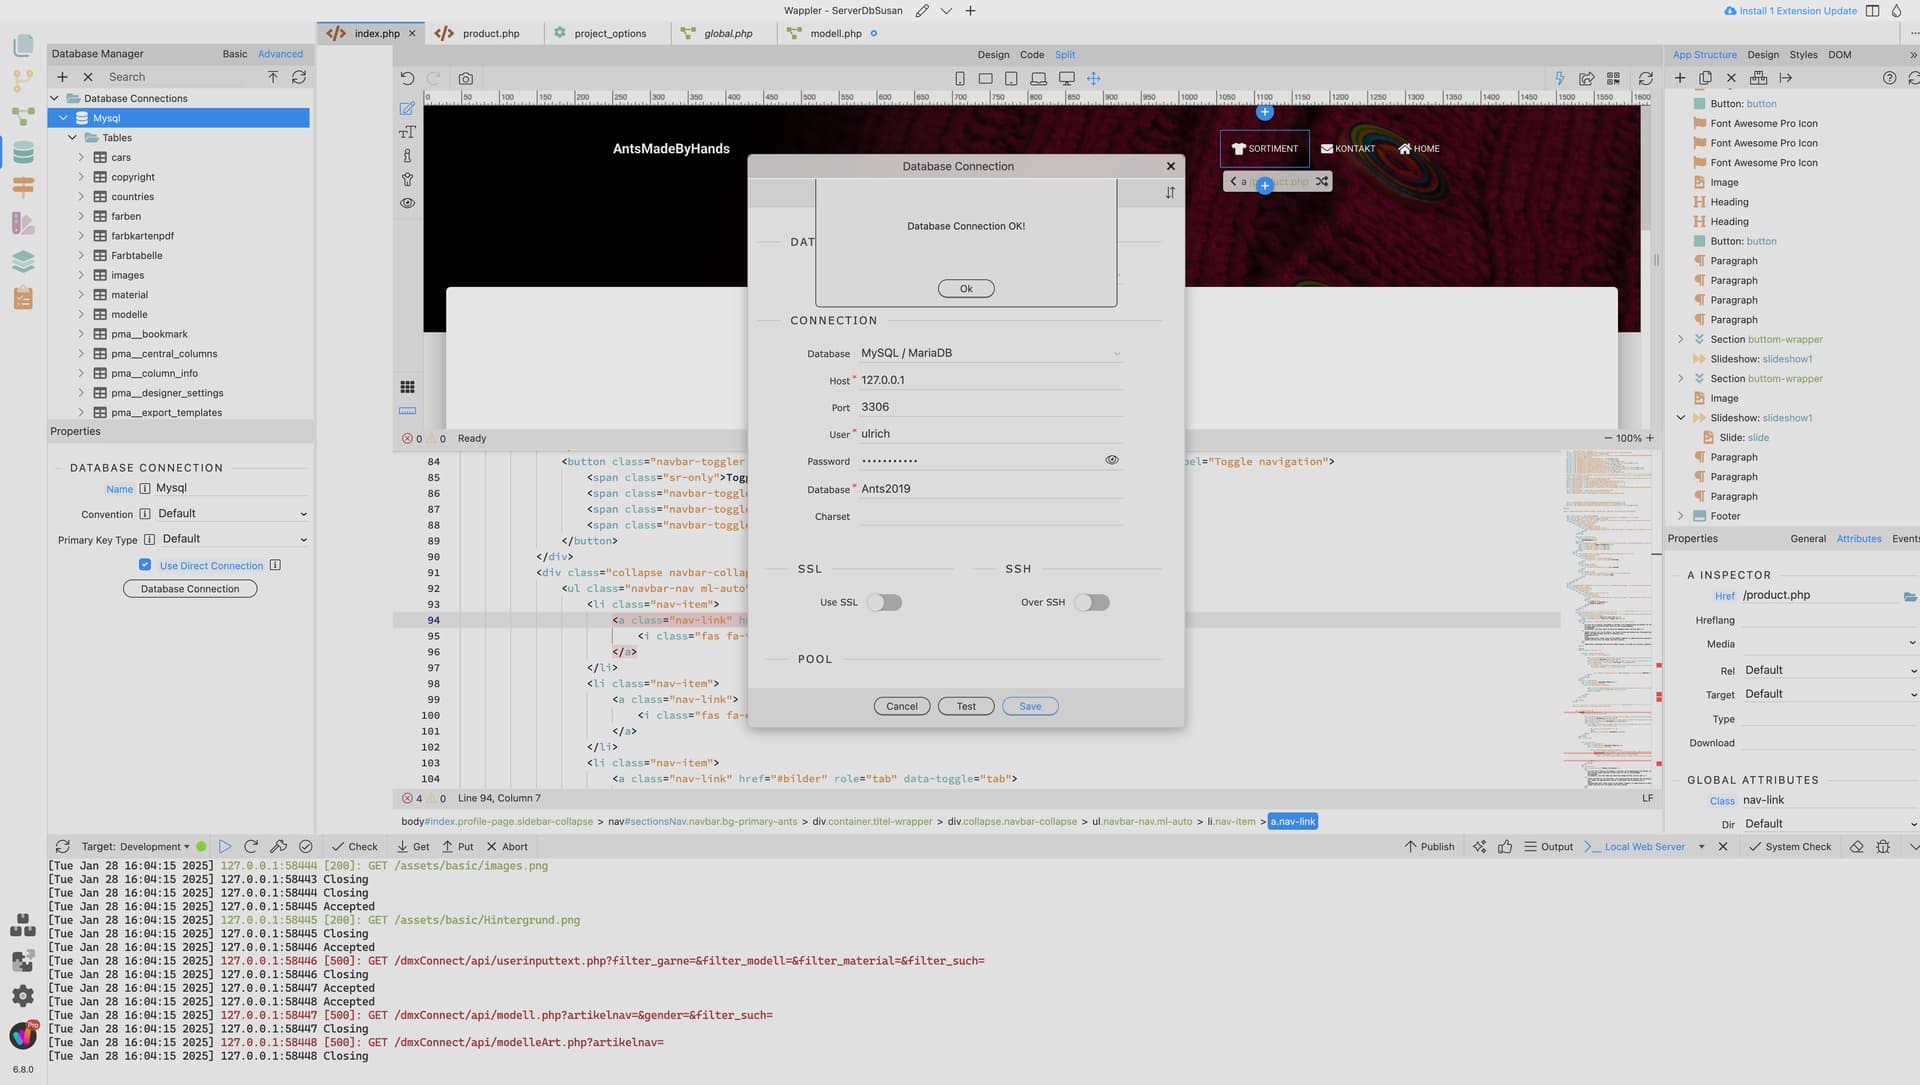Click Cancel in Database Connection dialog

click(x=902, y=706)
